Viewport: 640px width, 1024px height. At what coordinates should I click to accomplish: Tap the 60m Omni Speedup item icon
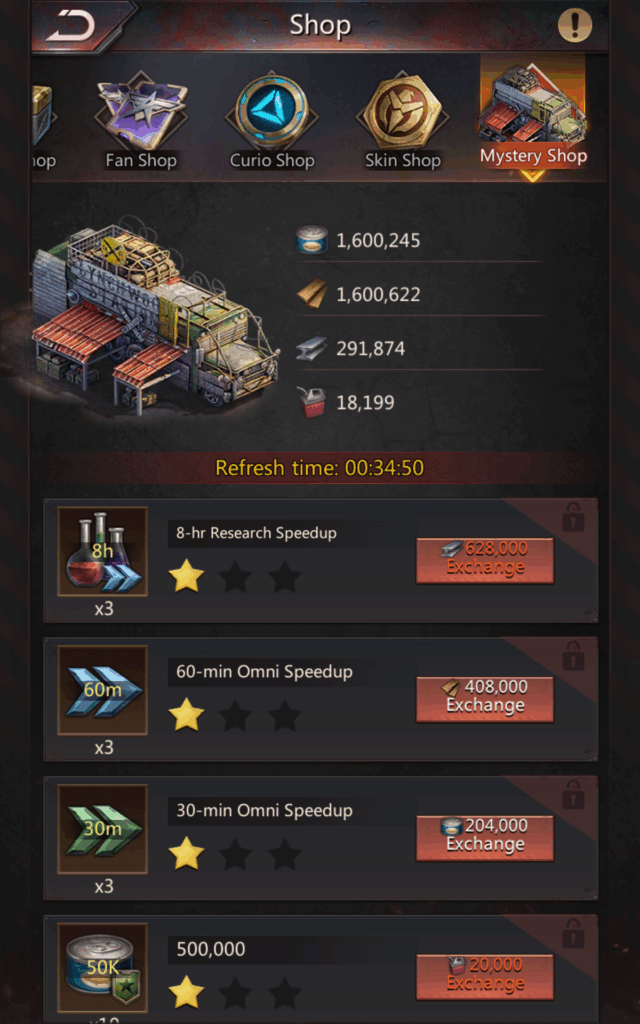click(103, 690)
